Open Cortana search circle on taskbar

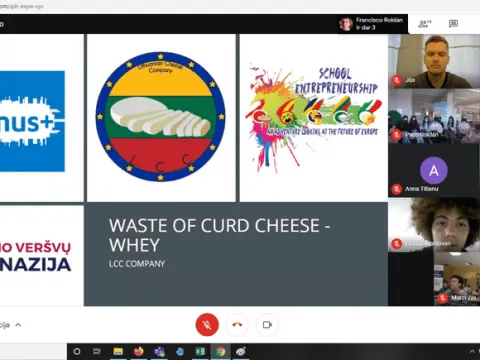click(x=77, y=351)
